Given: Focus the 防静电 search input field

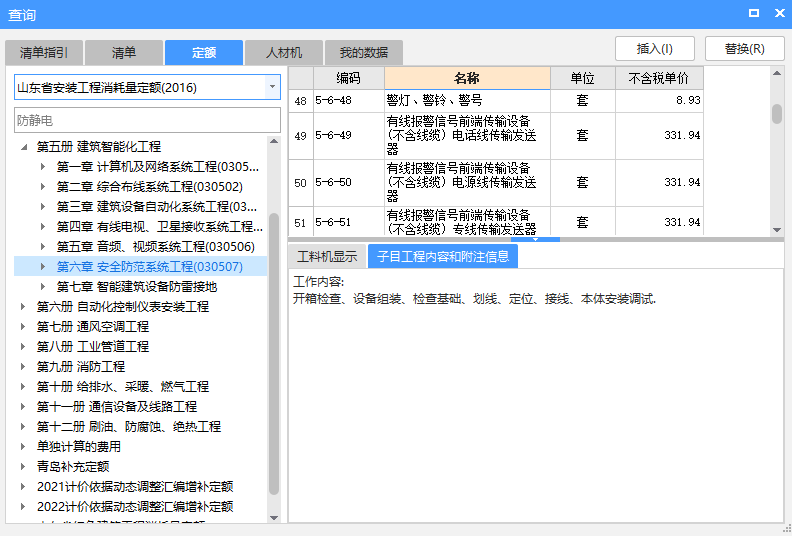Looking at the screenshot, I should 147,120.
